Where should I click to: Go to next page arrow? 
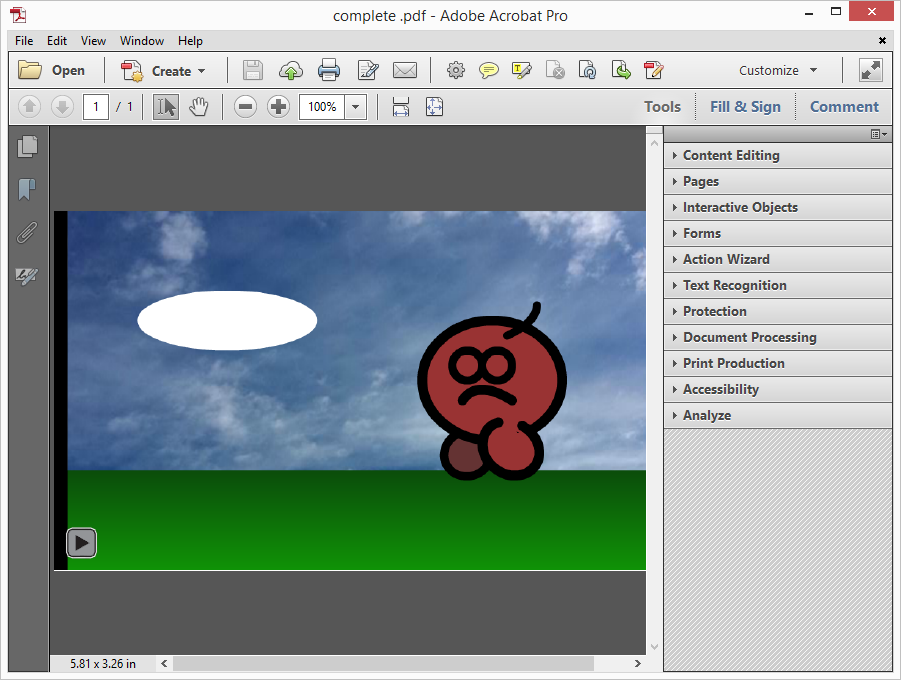coord(62,107)
